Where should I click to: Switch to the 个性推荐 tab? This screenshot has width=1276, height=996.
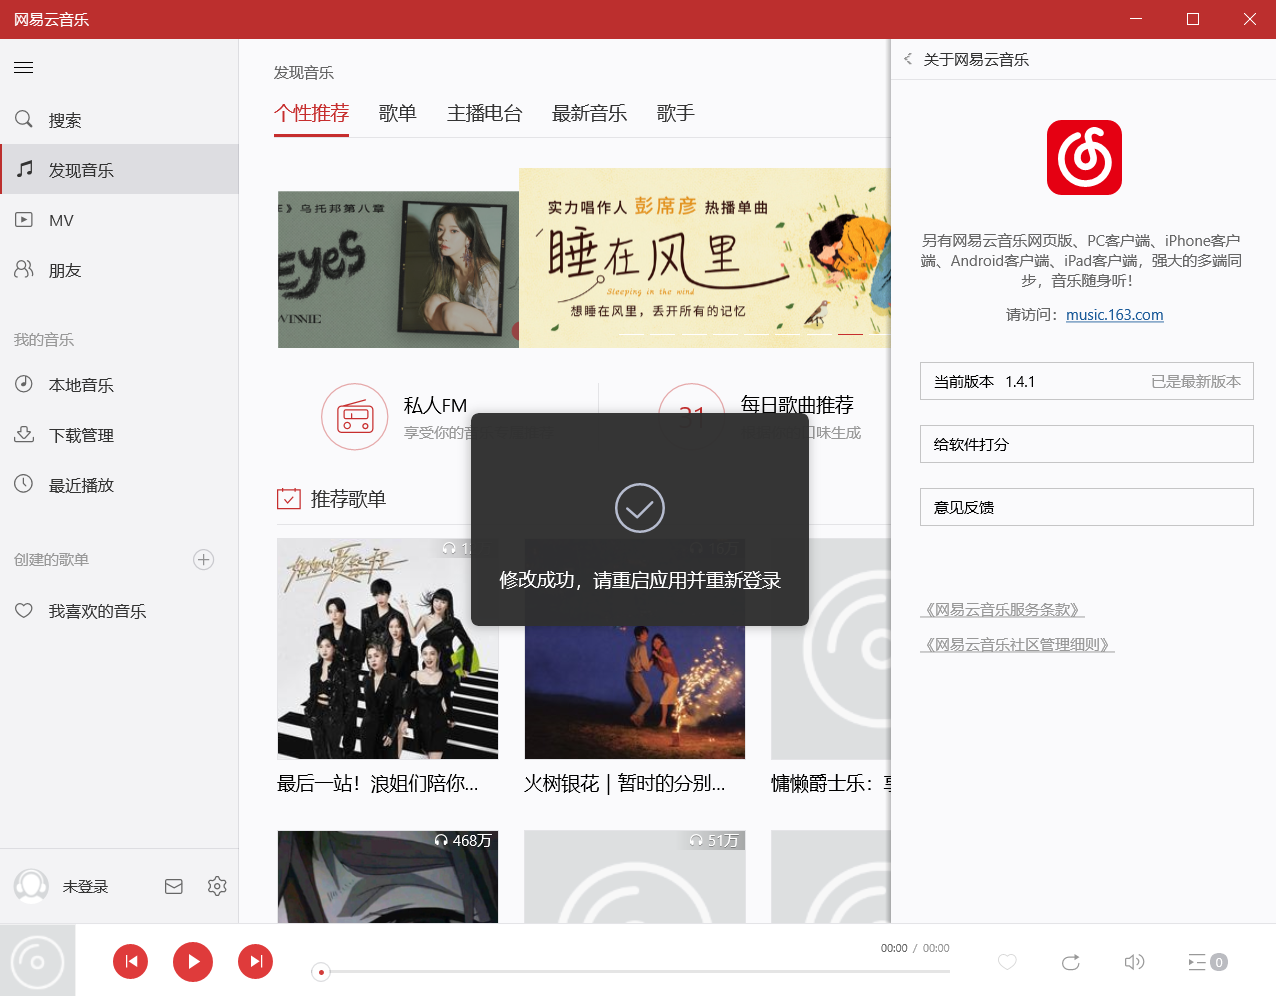(x=312, y=114)
